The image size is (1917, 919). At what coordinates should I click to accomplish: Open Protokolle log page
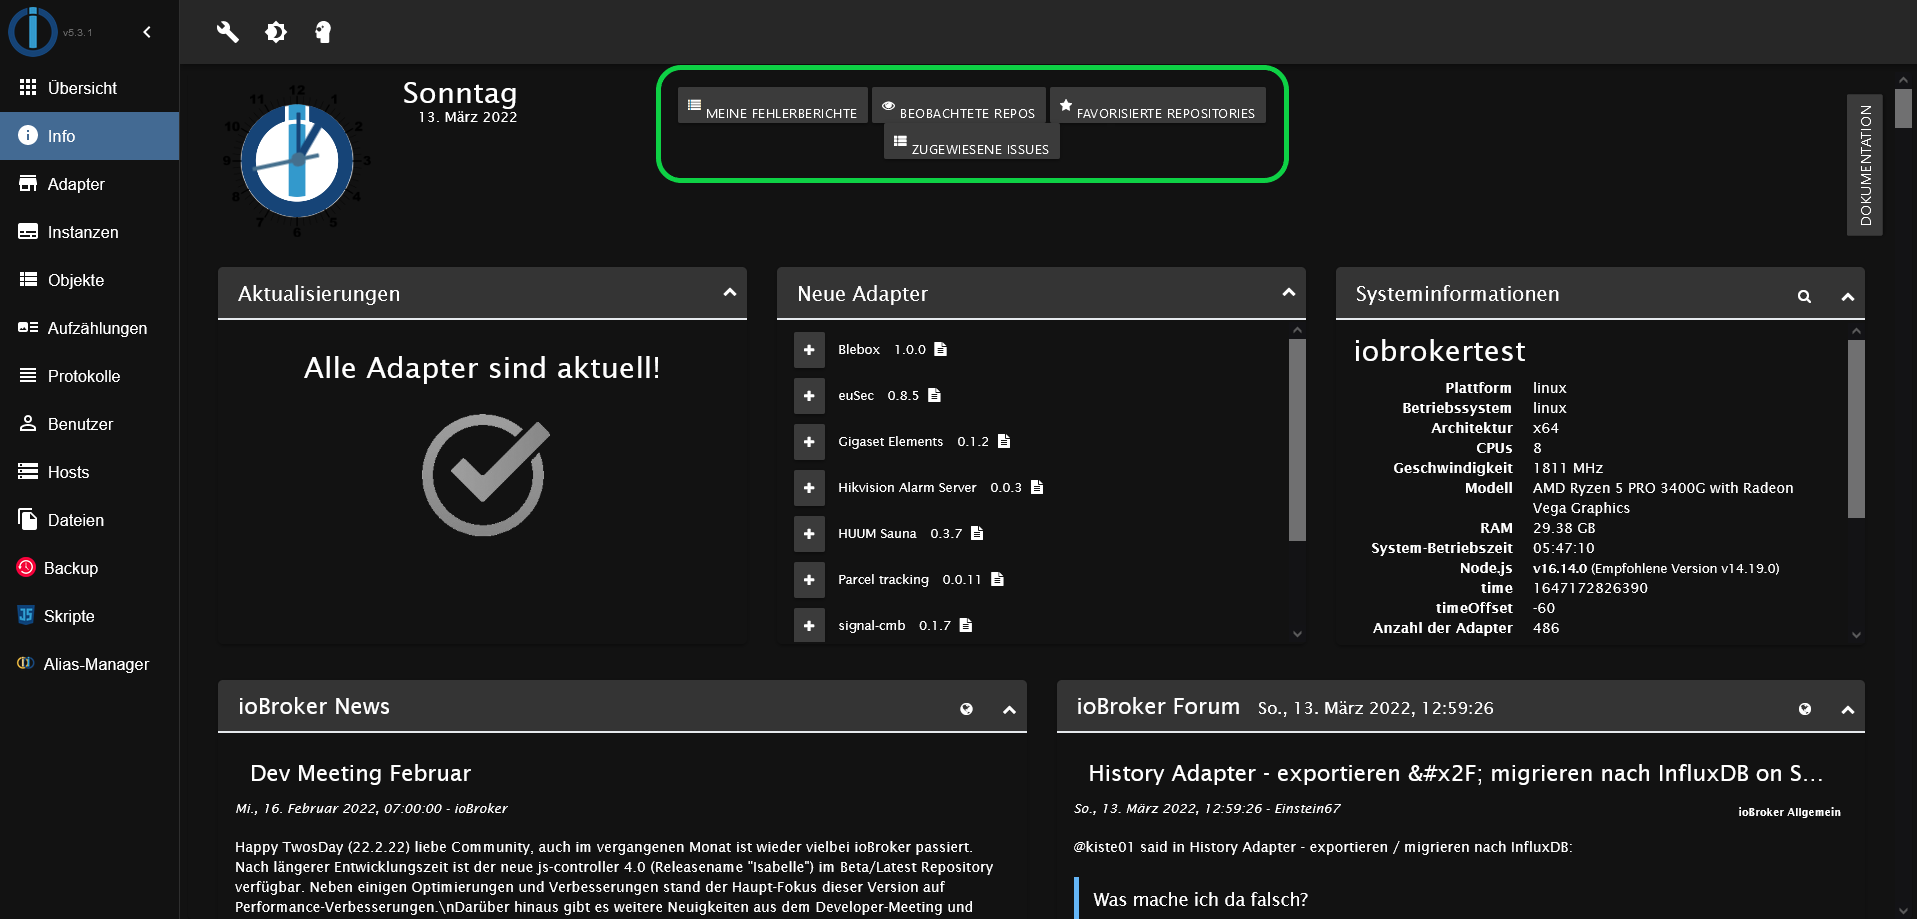(89, 376)
